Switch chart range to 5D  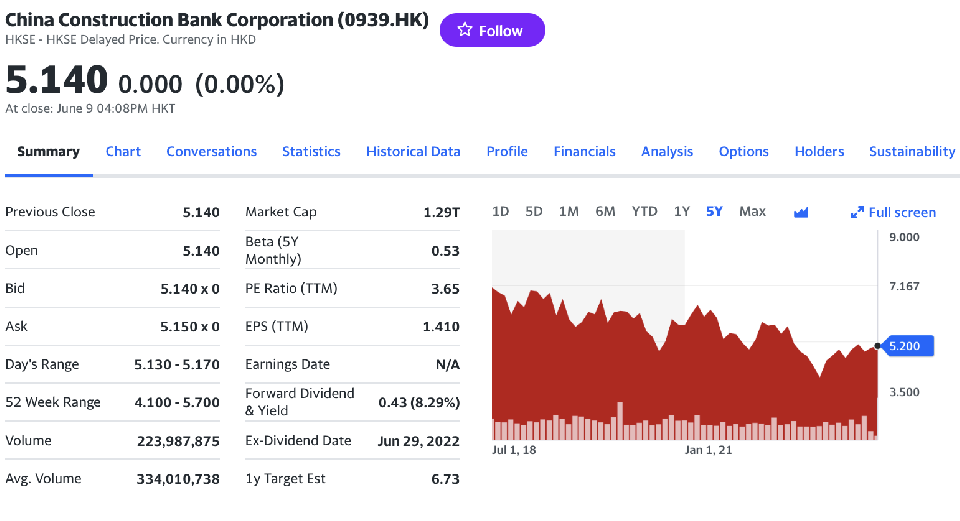point(534,211)
